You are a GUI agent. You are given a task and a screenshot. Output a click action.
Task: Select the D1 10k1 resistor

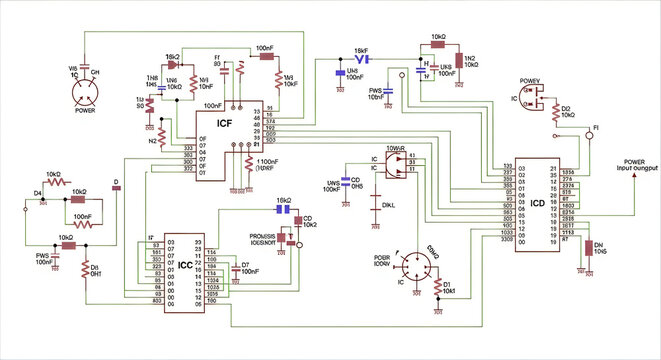[x=438, y=286]
